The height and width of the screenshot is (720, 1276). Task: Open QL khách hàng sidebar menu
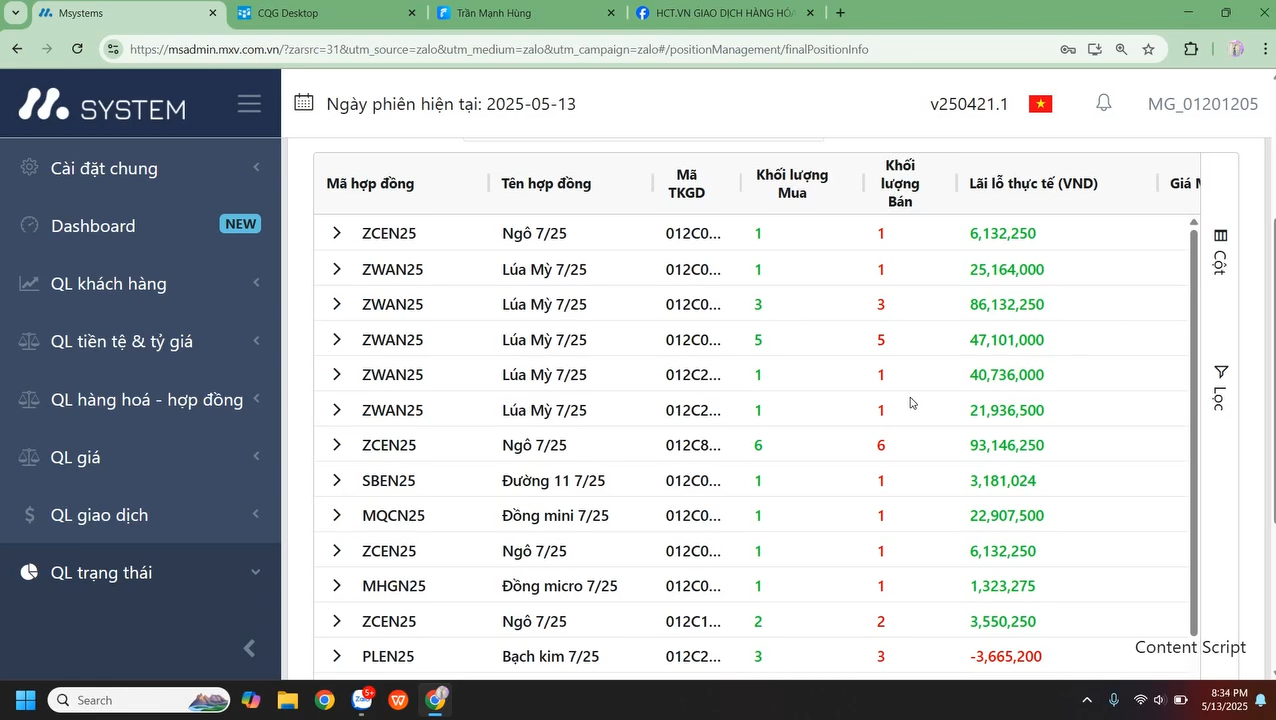[108, 284]
